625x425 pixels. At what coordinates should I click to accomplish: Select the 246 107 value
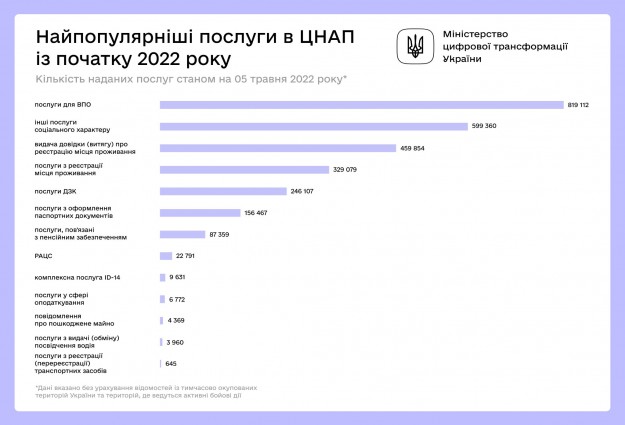pos(302,191)
